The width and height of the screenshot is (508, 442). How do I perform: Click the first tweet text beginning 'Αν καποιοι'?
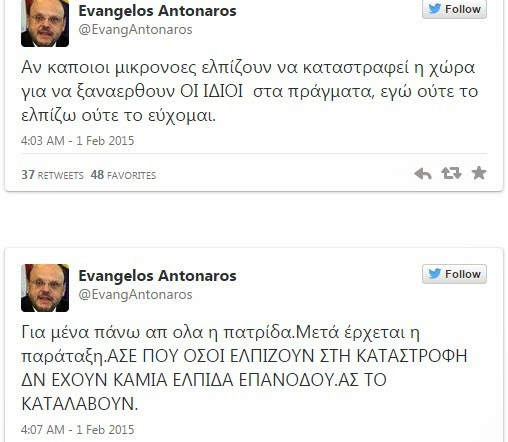tap(249, 92)
